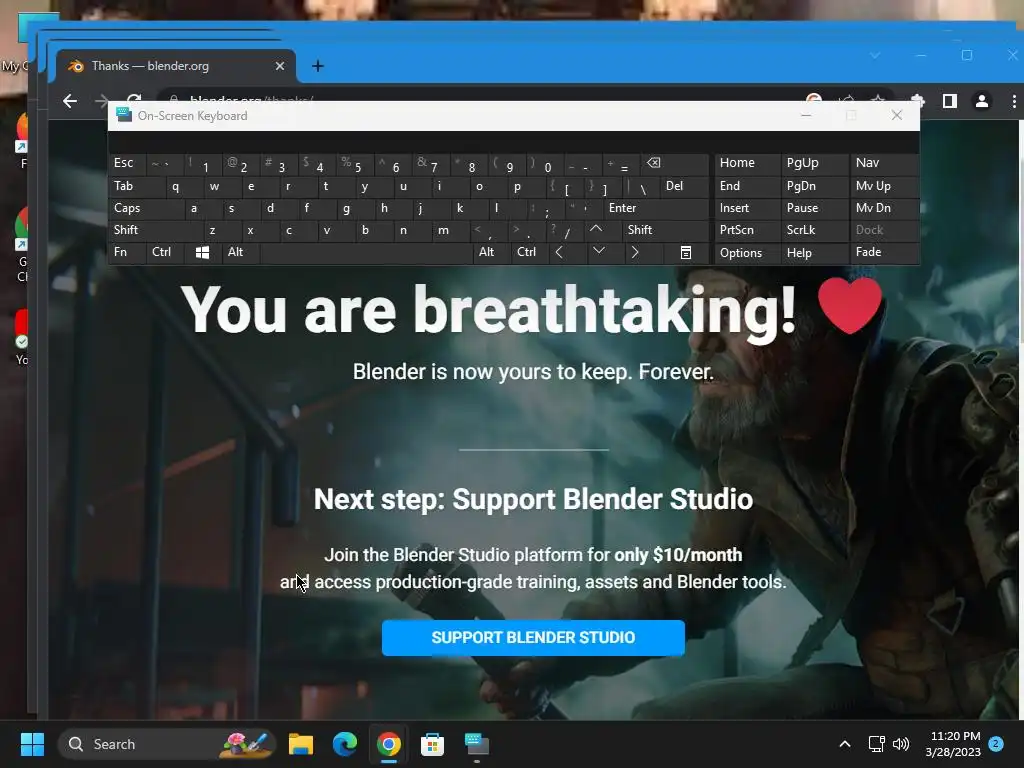
Task: Toggle the left Ctrl key
Action: coord(165,253)
